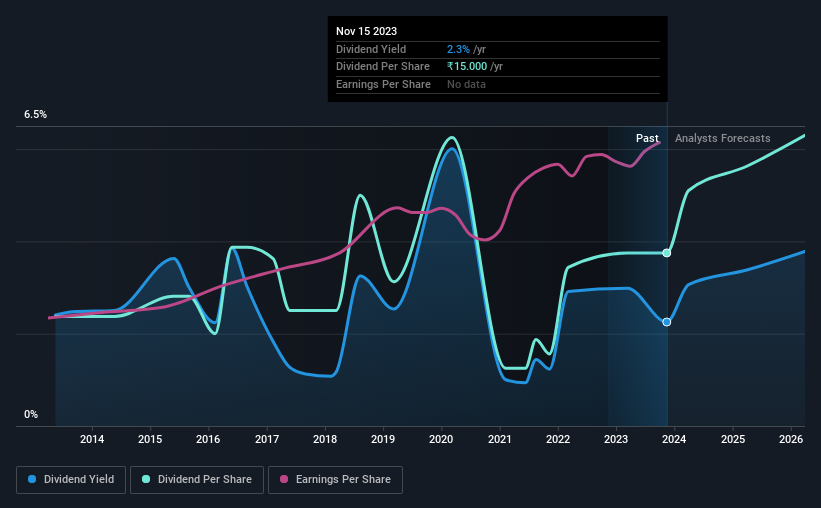Click the 2020 x-axis label

(x=441, y=439)
